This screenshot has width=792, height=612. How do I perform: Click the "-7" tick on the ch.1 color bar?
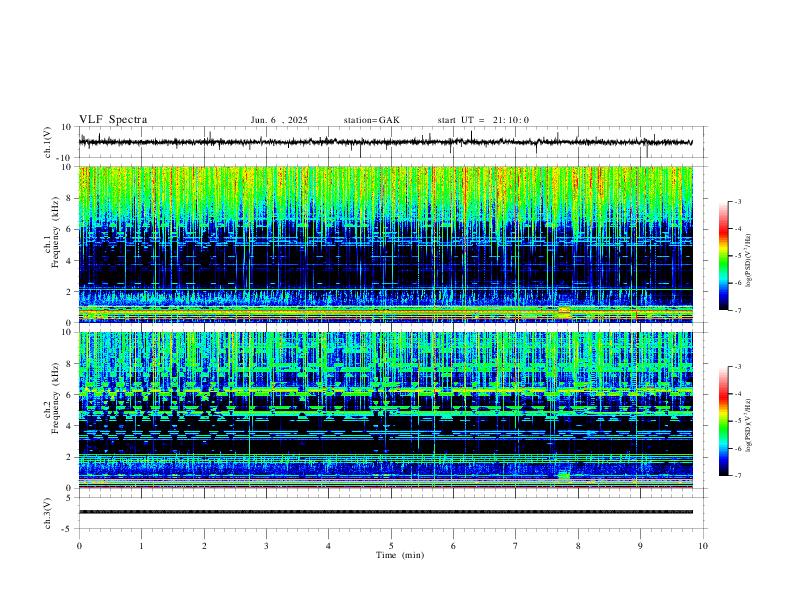point(738,310)
